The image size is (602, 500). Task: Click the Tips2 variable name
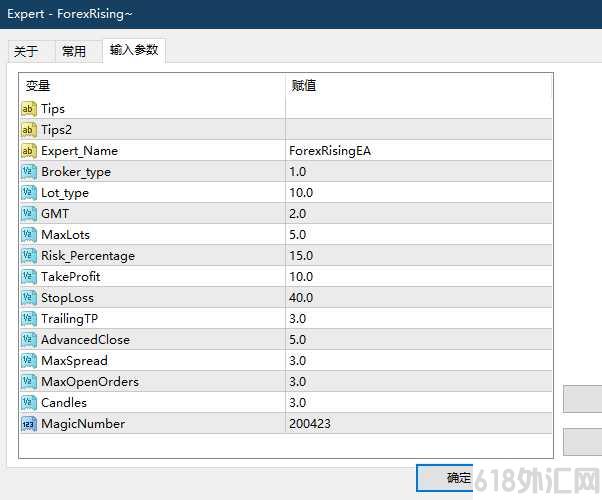pyautogui.click(x=56, y=130)
